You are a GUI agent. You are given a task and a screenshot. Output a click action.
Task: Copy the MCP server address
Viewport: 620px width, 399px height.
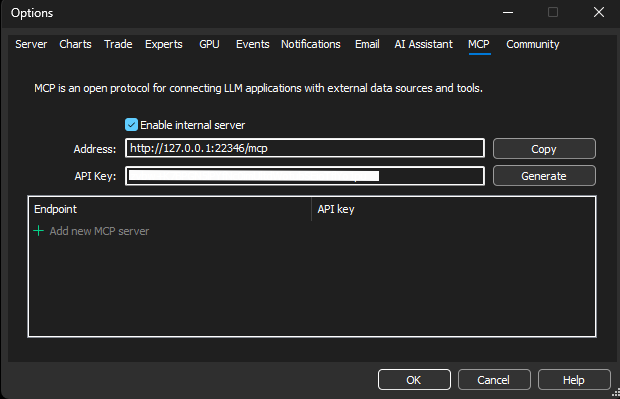(544, 149)
